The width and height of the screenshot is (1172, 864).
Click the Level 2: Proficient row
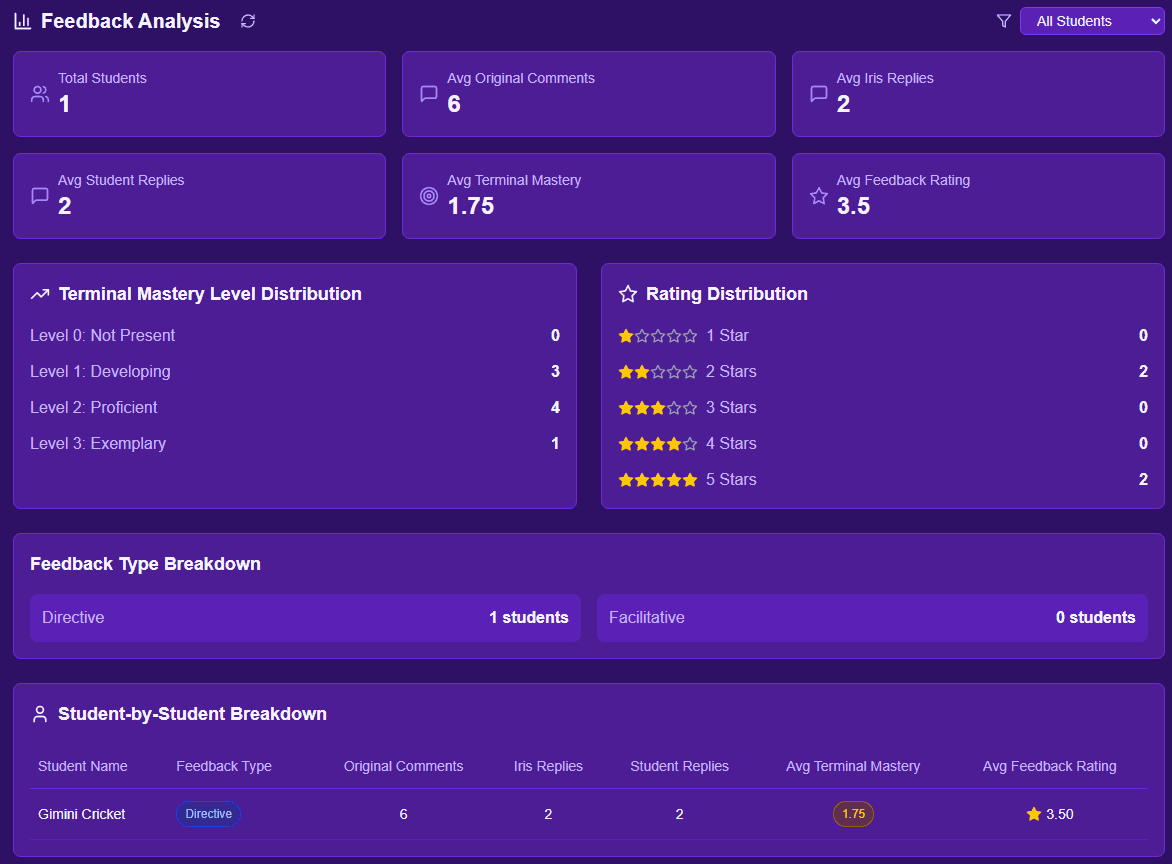point(294,408)
